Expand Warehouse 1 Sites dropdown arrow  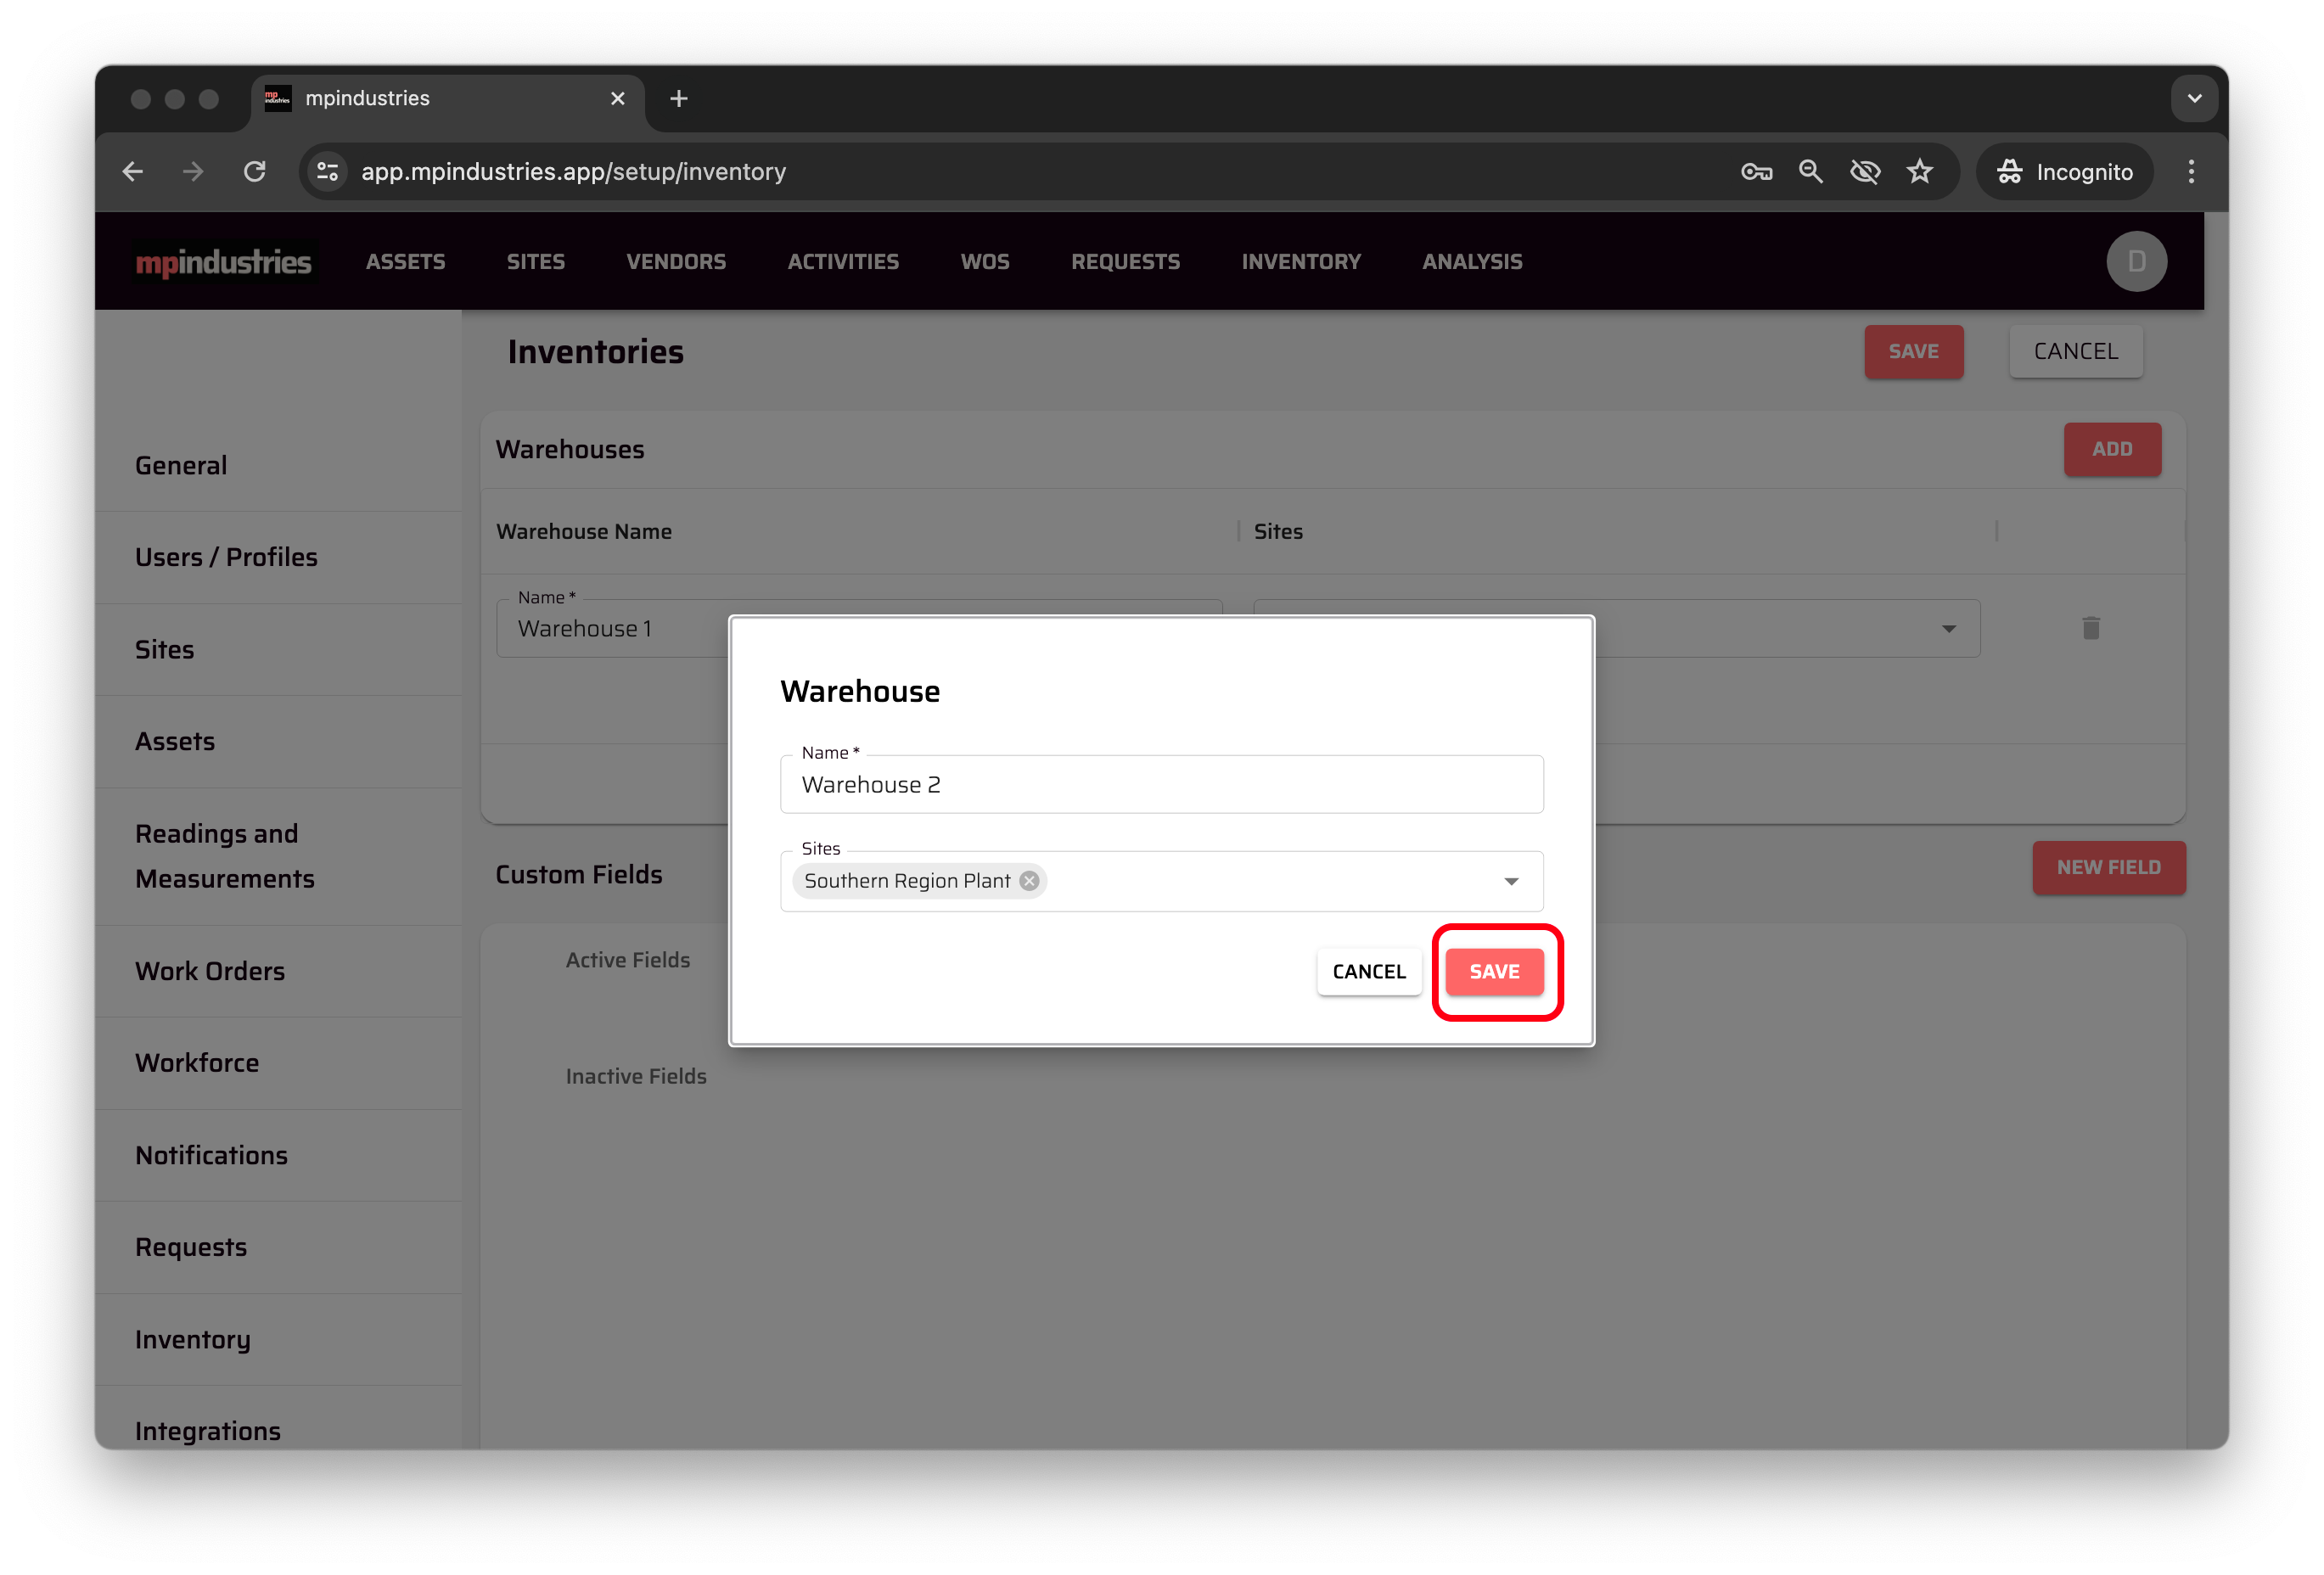click(1948, 629)
